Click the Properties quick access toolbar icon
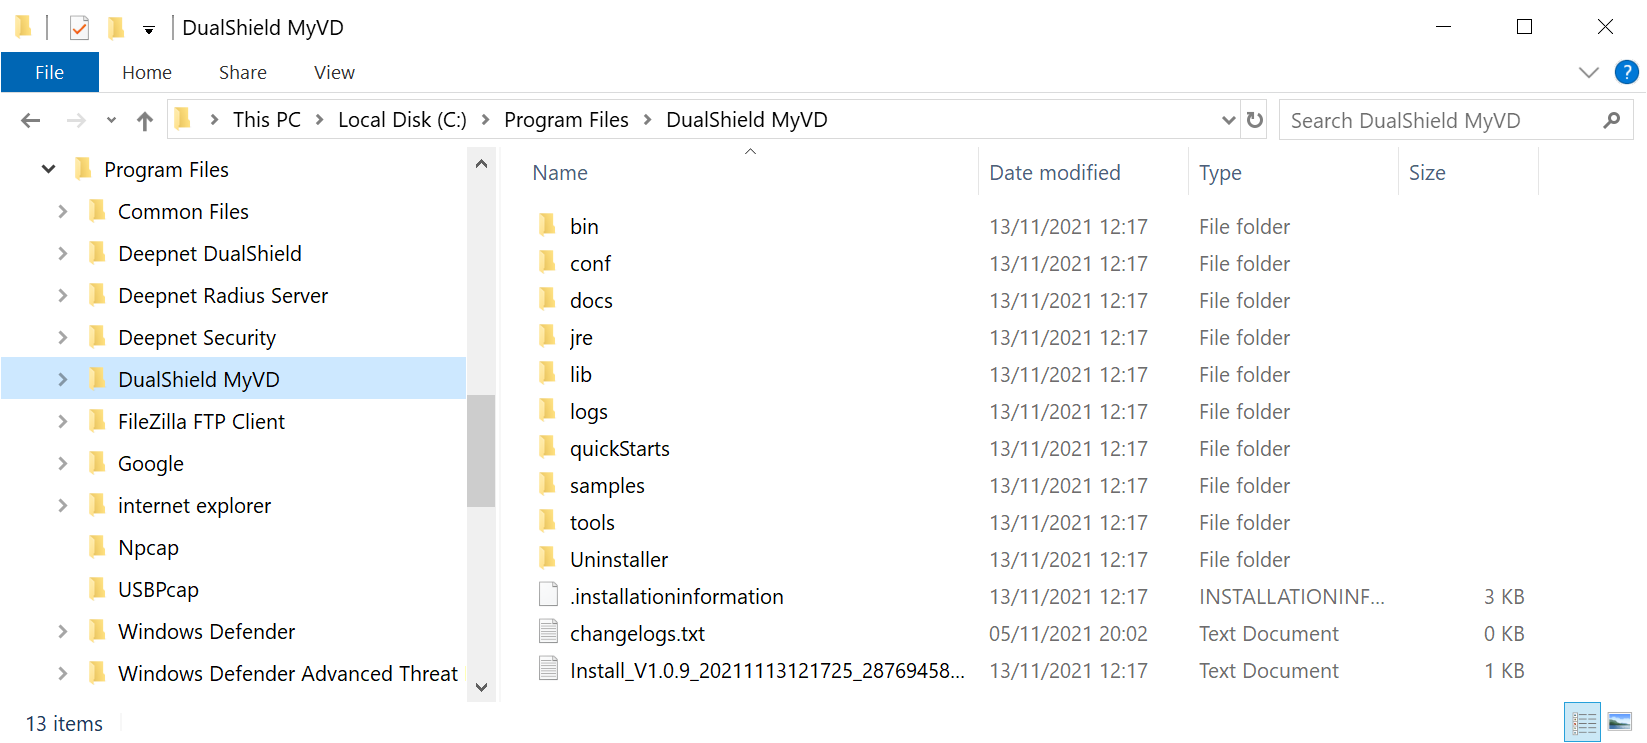The width and height of the screenshot is (1647, 743). coord(80,28)
